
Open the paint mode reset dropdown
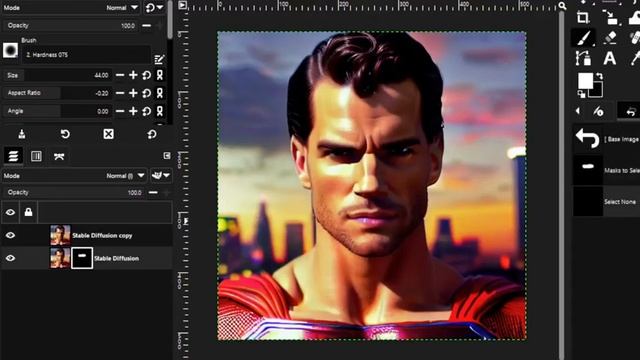click(x=155, y=7)
